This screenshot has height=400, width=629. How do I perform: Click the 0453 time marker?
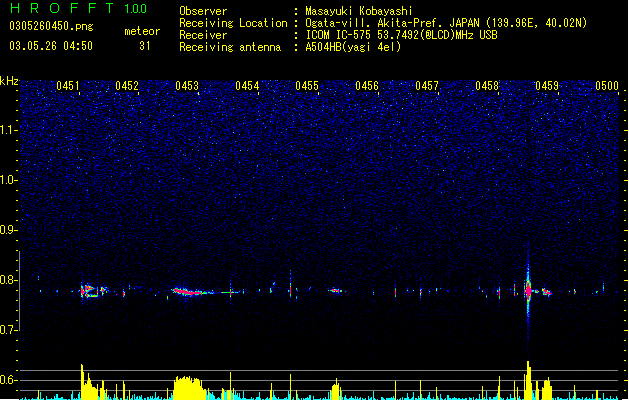(187, 86)
